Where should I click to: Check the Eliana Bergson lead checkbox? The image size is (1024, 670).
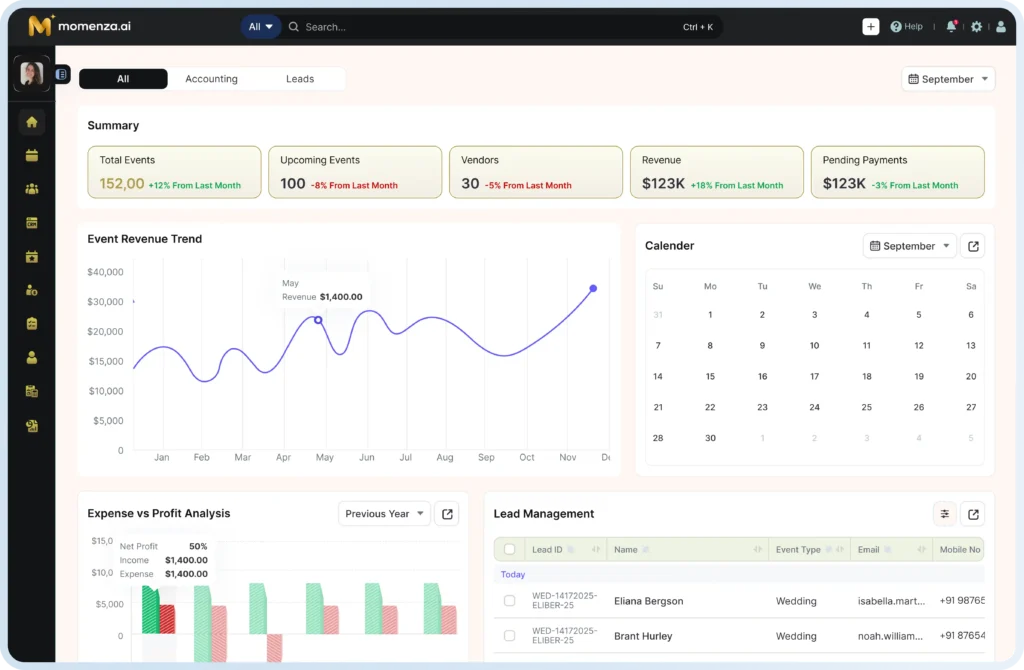pyautogui.click(x=509, y=601)
